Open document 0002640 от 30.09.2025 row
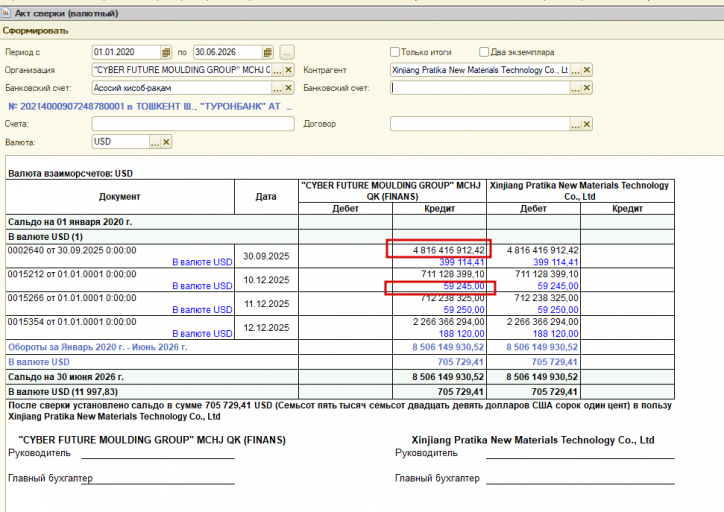Viewport: 724px width, 512px height. click(x=72, y=250)
